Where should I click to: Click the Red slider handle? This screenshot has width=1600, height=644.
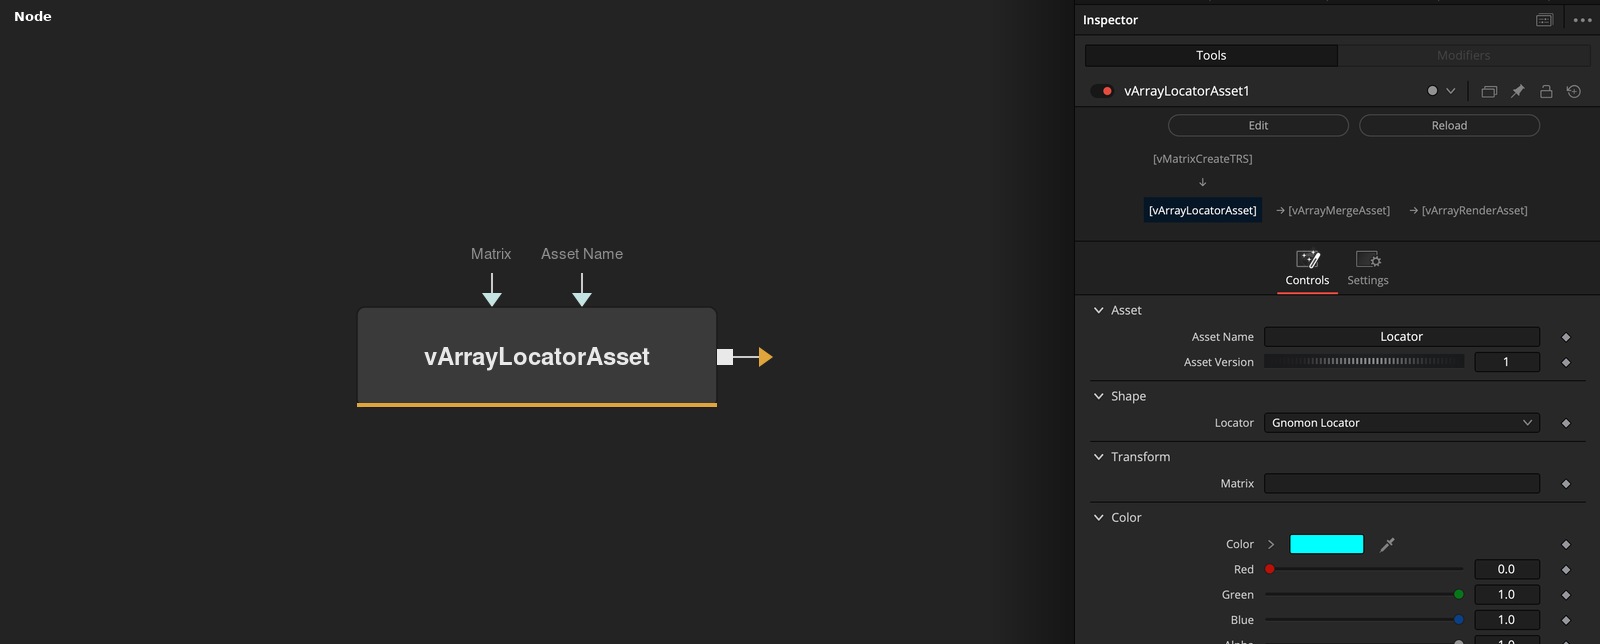pyautogui.click(x=1270, y=569)
